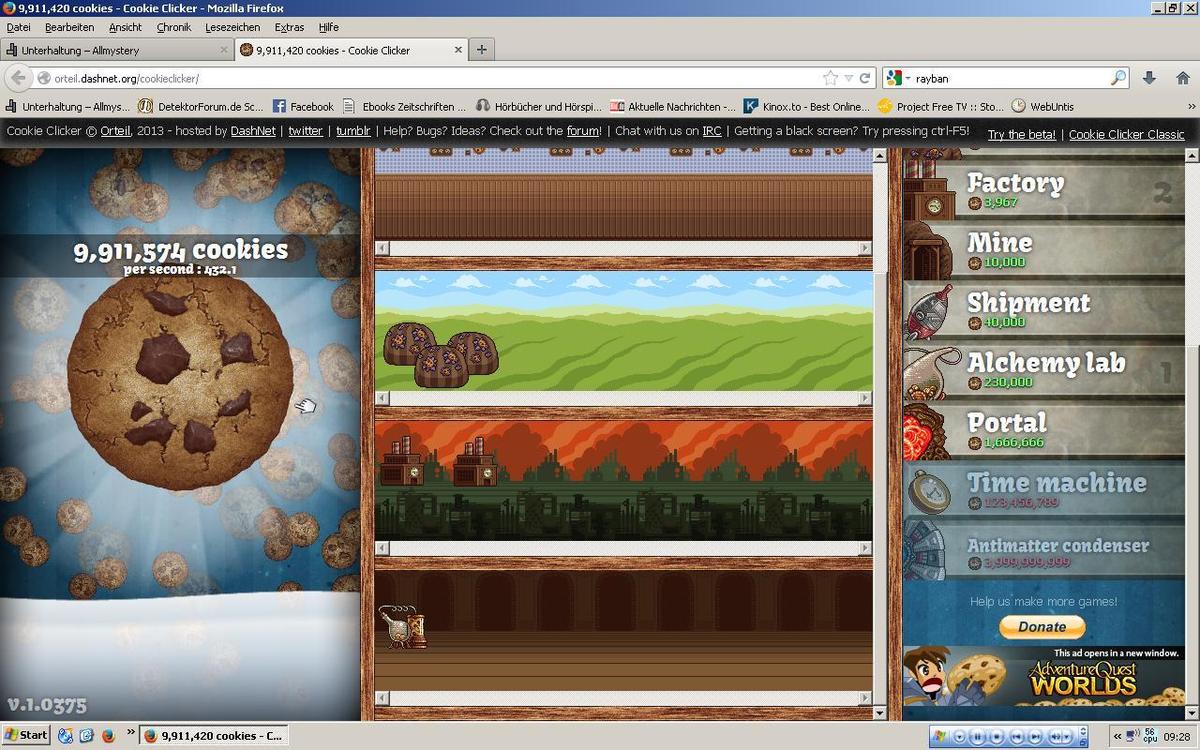Screen dimensions: 1200x750
Task: Select the Antimatter condenser store item
Action: (x=1044, y=551)
